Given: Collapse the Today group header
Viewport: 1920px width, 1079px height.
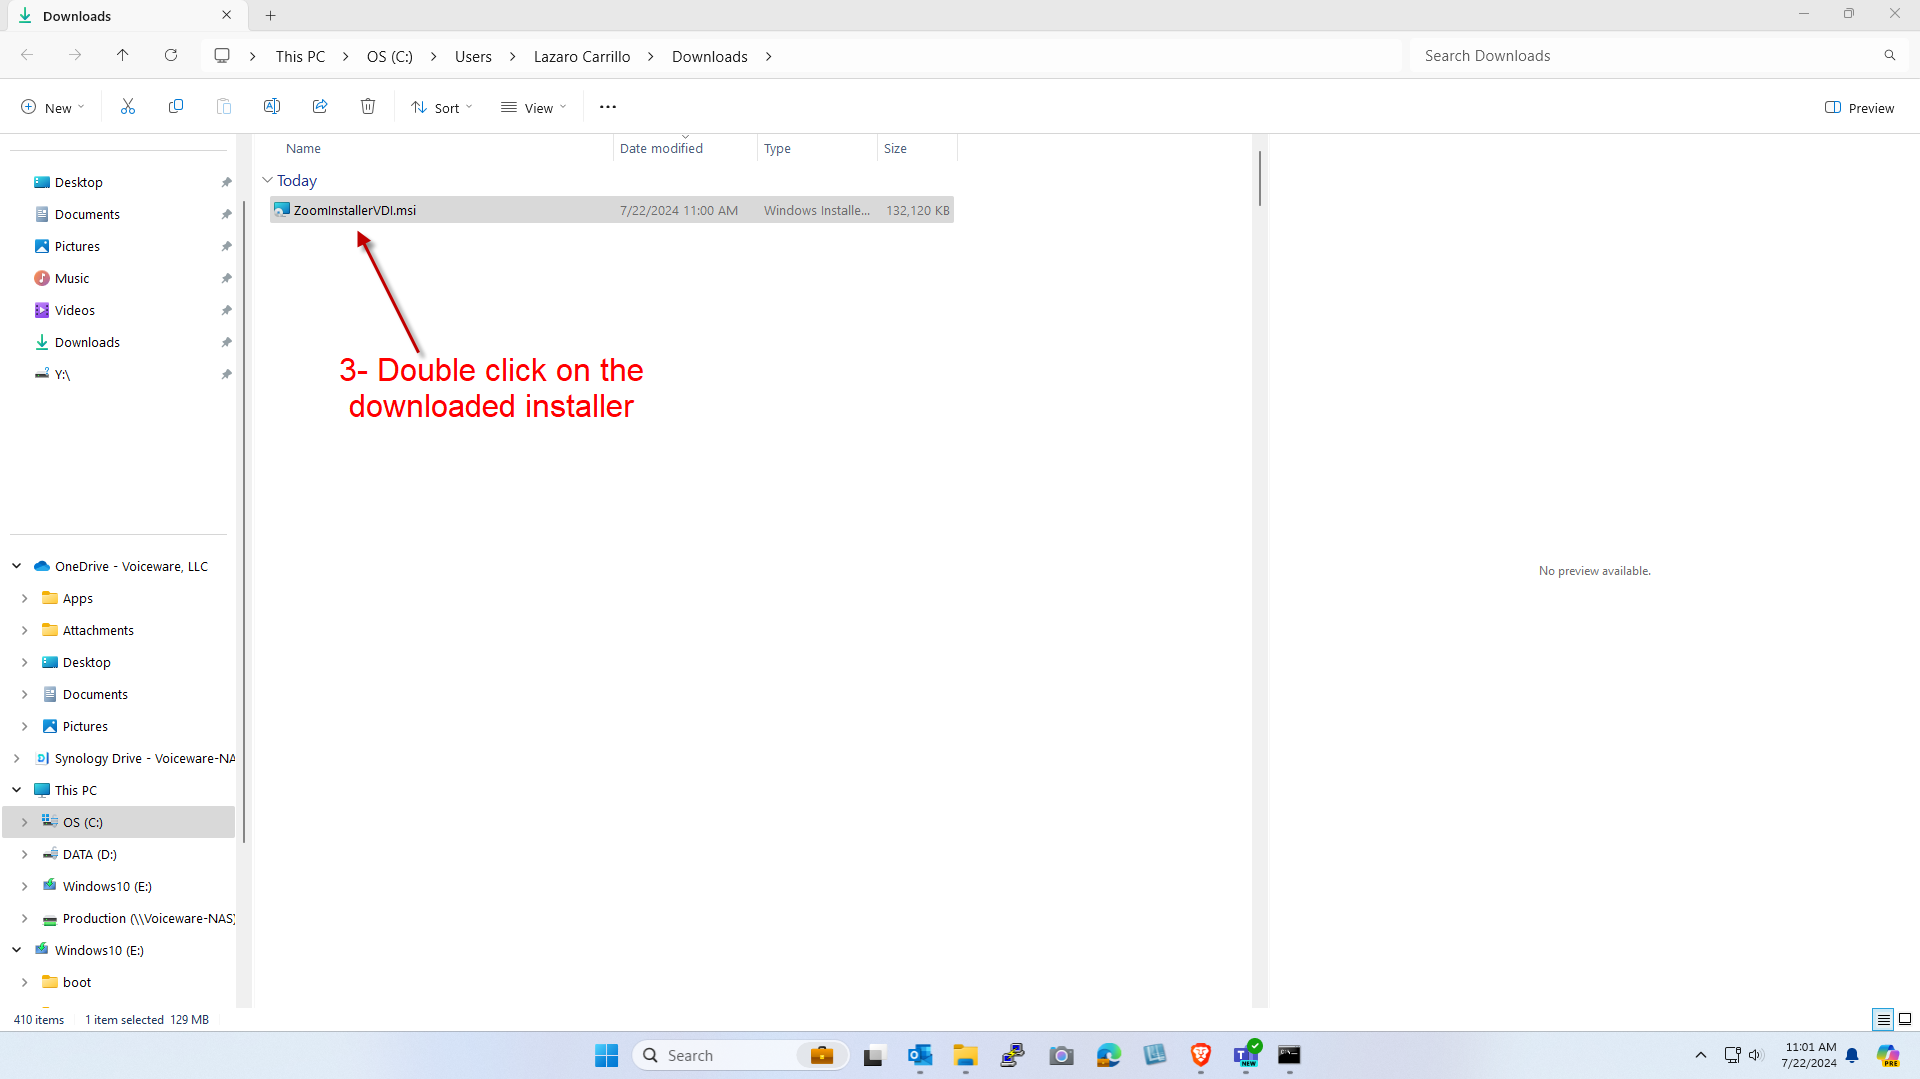Looking at the screenshot, I should tap(267, 181).
